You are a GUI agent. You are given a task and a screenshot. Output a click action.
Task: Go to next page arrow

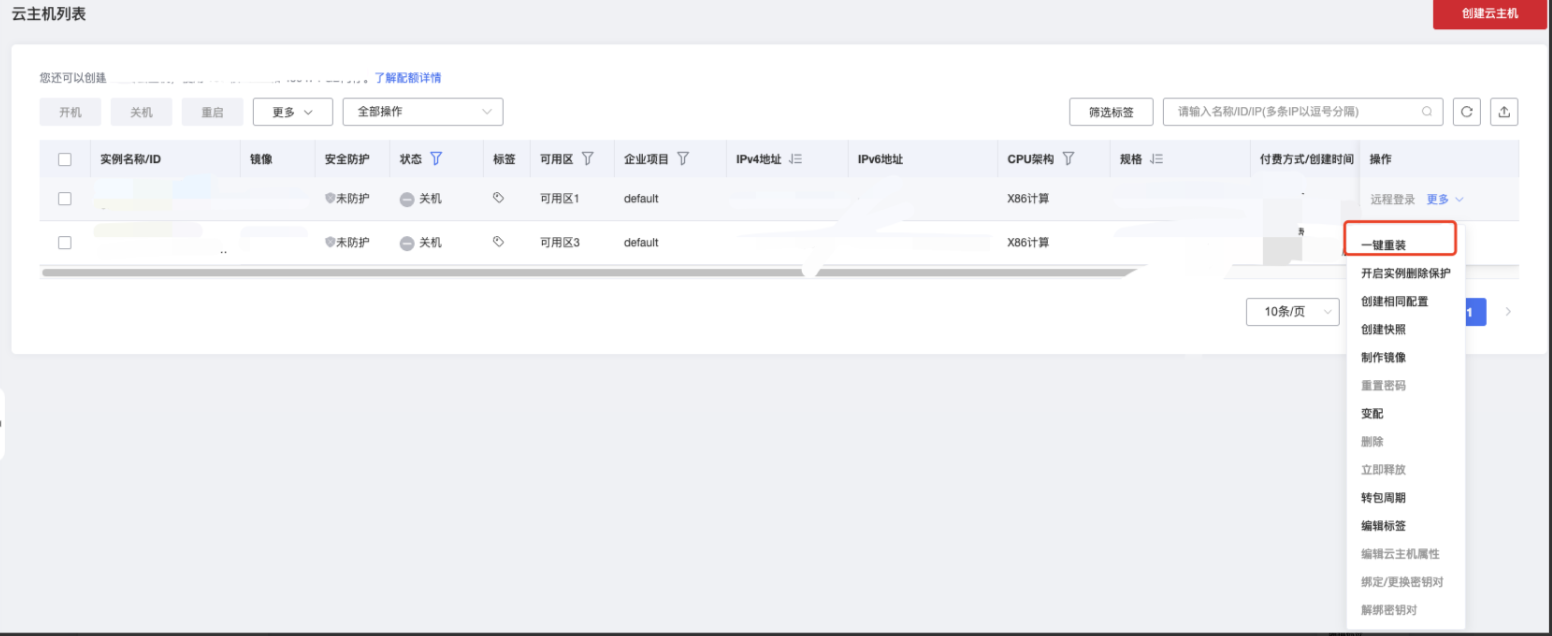pyautogui.click(x=1508, y=312)
